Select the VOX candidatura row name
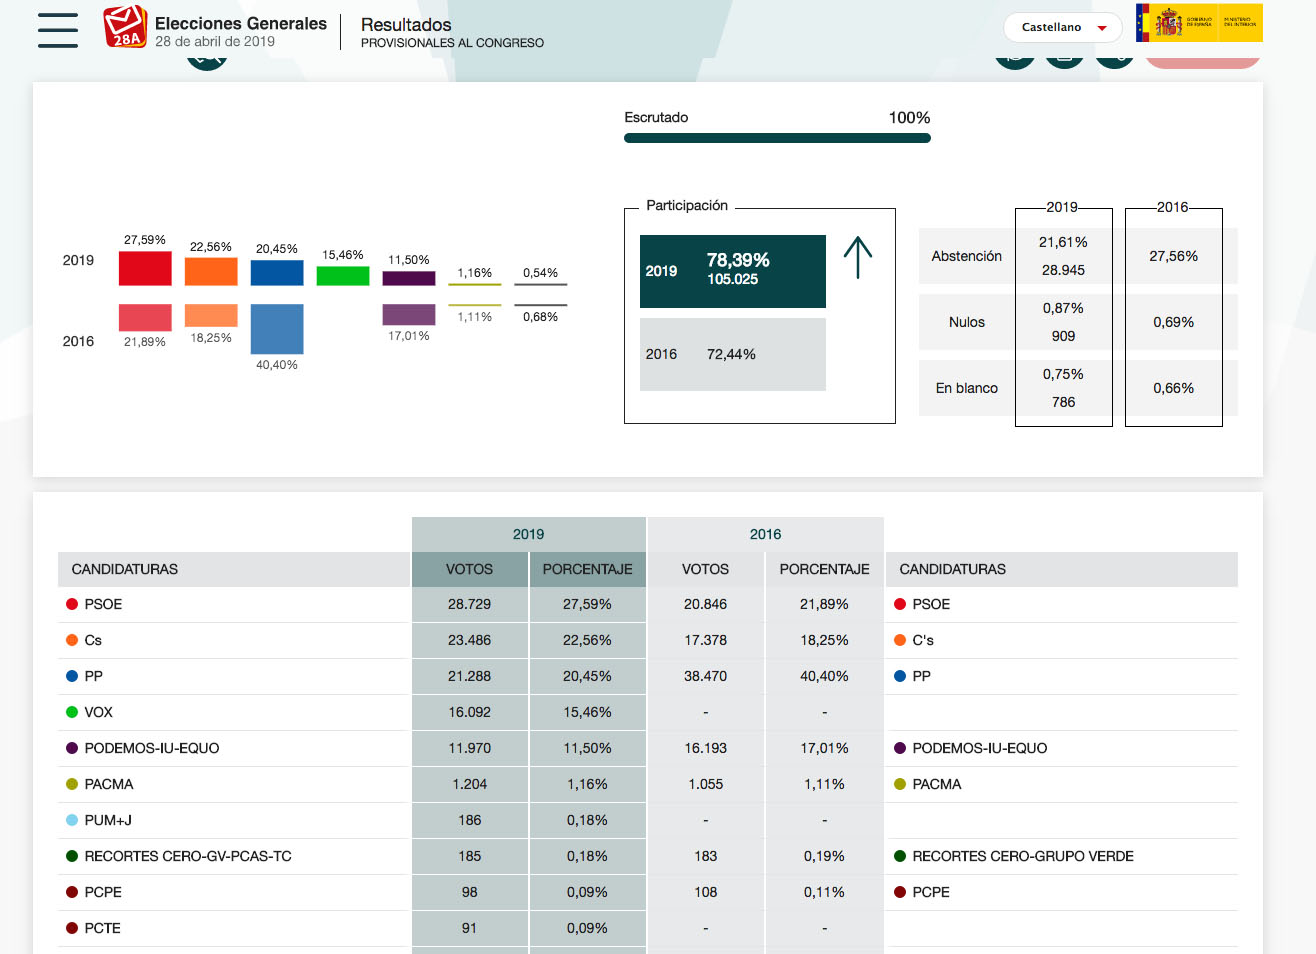The width and height of the screenshot is (1316, 954). 99,712
